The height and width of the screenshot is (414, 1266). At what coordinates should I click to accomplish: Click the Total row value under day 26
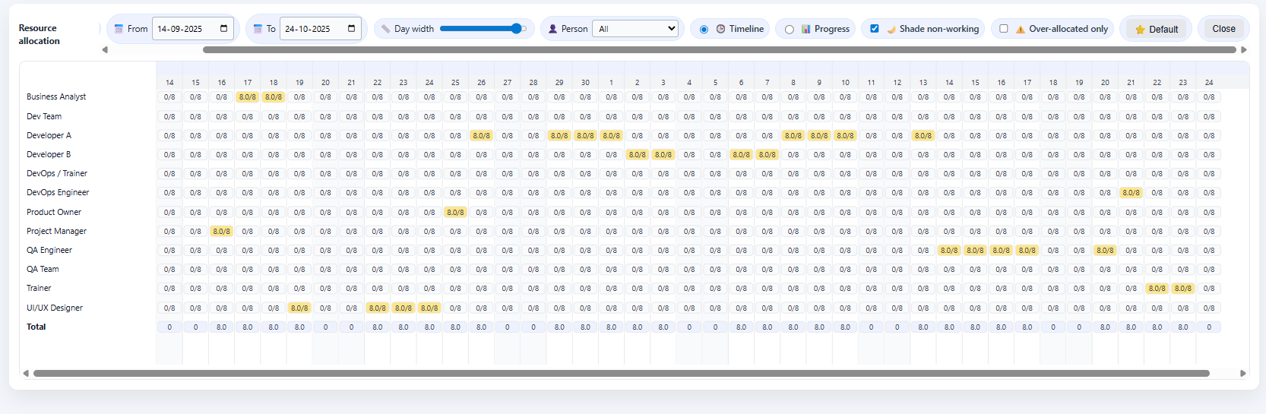[x=481, y=327]
